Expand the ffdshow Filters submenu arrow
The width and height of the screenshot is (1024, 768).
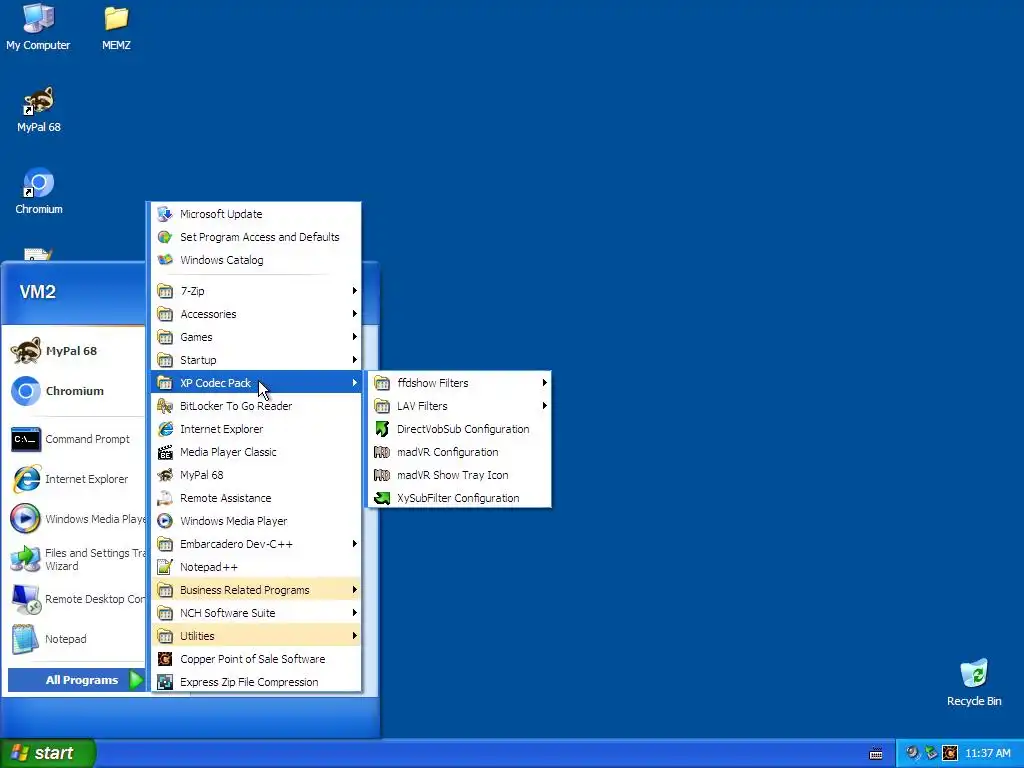click(544, 383)
